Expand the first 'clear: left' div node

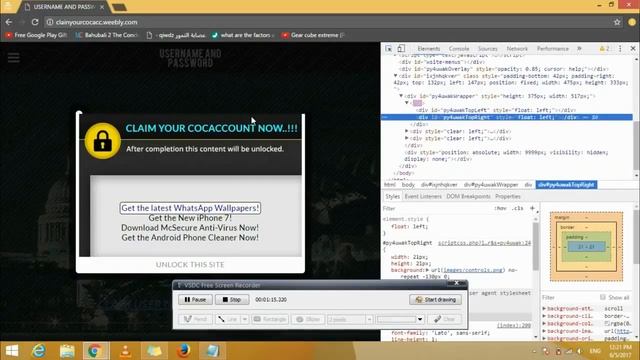(407, 131)
